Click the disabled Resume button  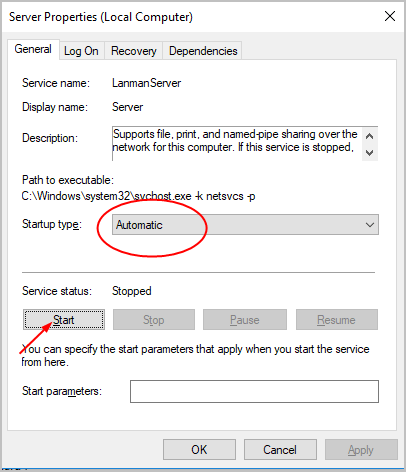click(337, 320)
